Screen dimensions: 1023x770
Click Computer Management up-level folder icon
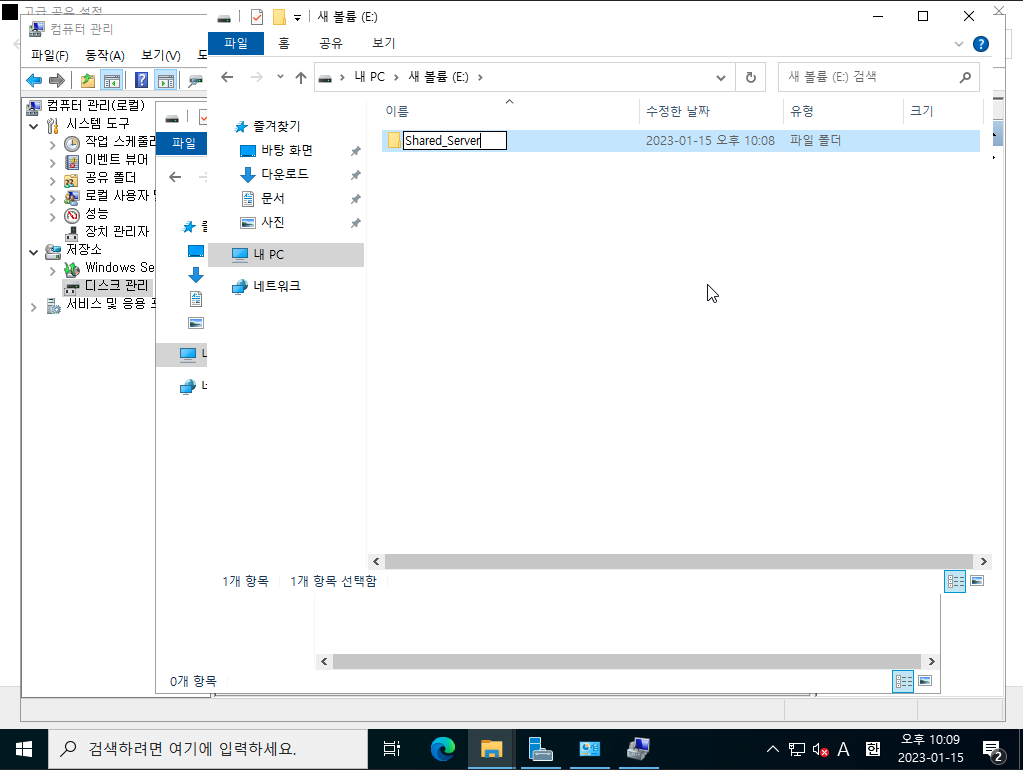tap(88, 80)
